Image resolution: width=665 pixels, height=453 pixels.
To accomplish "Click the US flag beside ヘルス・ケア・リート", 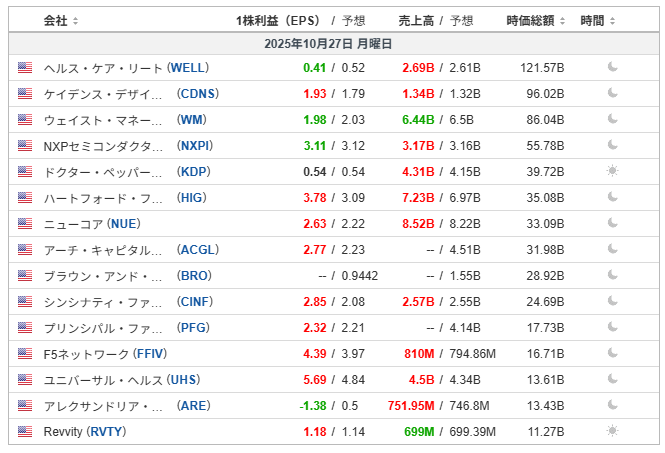I will tap(25, 68).
